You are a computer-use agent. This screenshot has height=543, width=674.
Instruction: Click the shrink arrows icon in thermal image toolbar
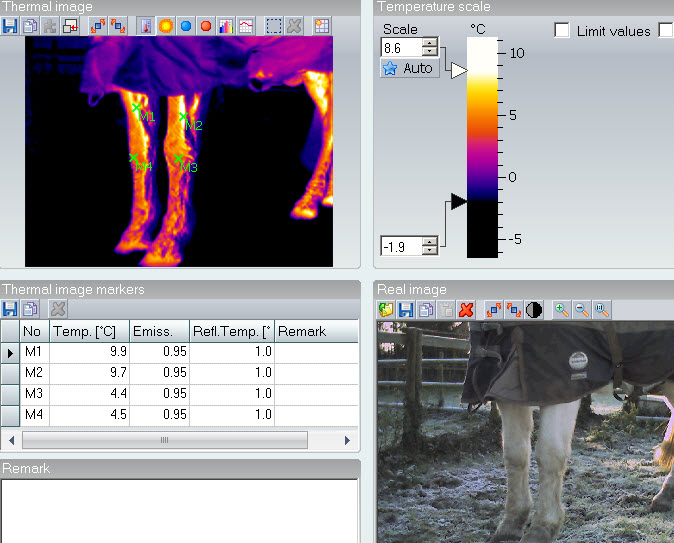[x=118, y=26]
